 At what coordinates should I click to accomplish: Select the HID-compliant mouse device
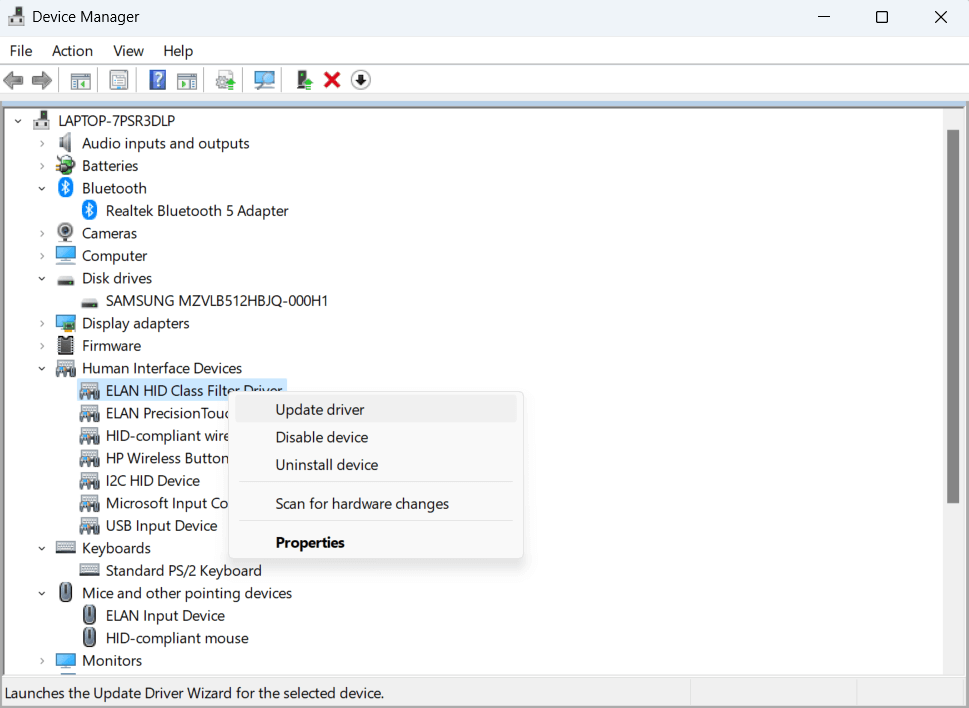pos(177,638)
